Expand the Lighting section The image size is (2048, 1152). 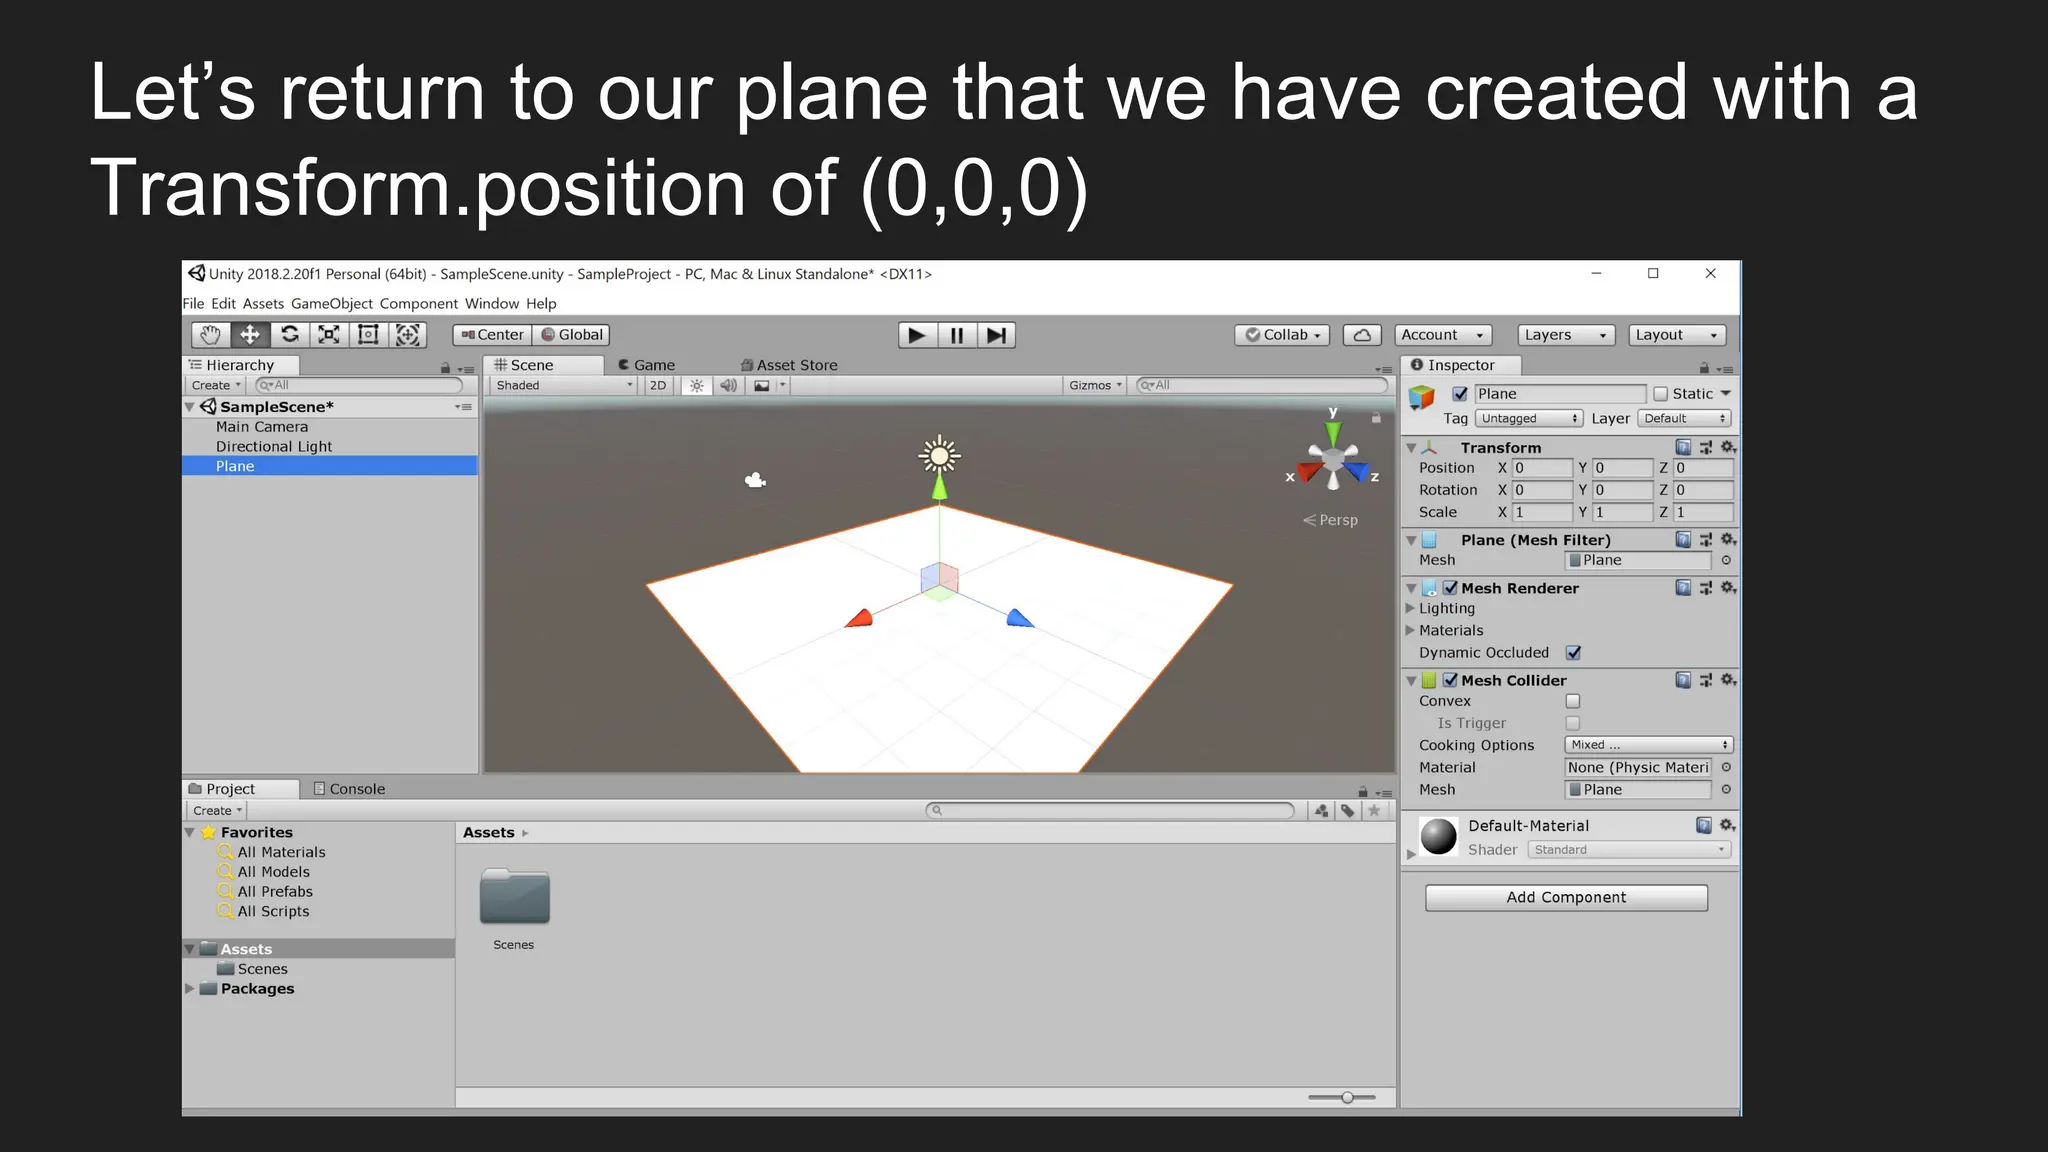(1410, 608)
